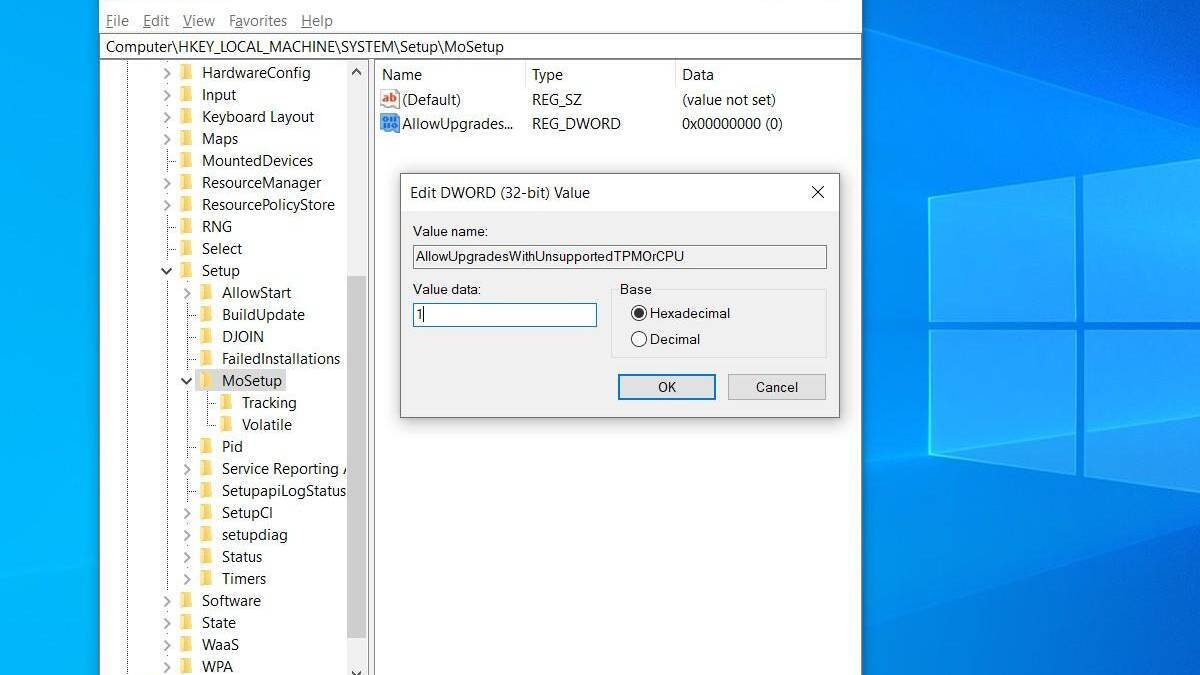Screen dimensions: 1200x675
Task: Click the 0x00000000 (0) data cell
Action: coord(732,124)
